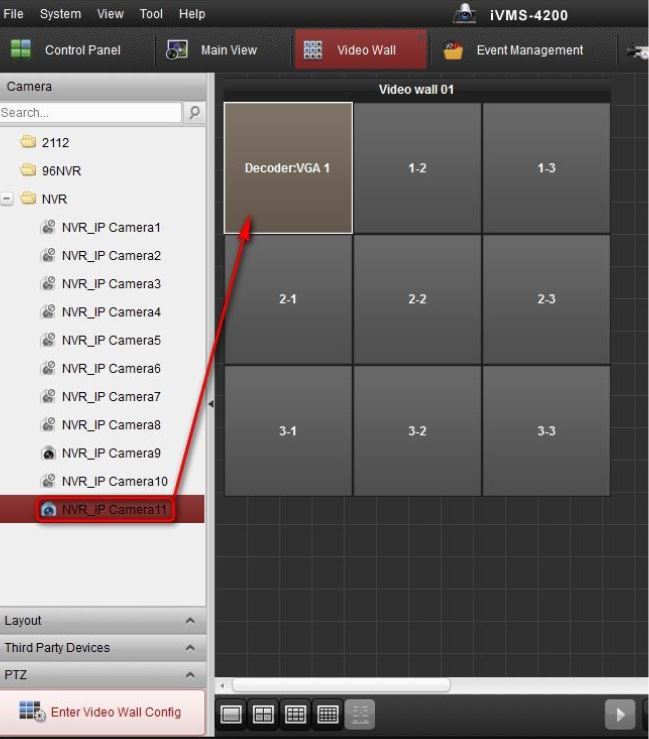Choose the sixteen-window division layout
Viewport: 649px width, 739px height.
(328, 714)
